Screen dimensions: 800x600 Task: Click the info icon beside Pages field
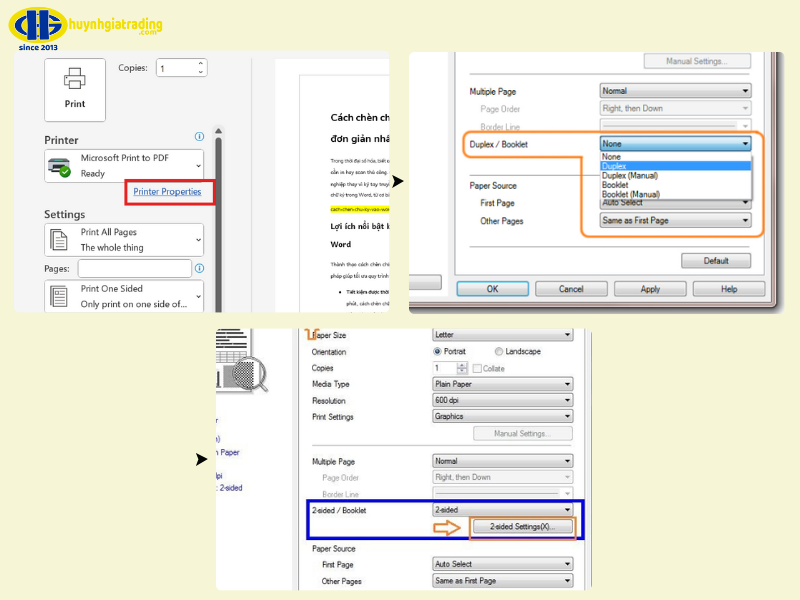pos(199,269)
